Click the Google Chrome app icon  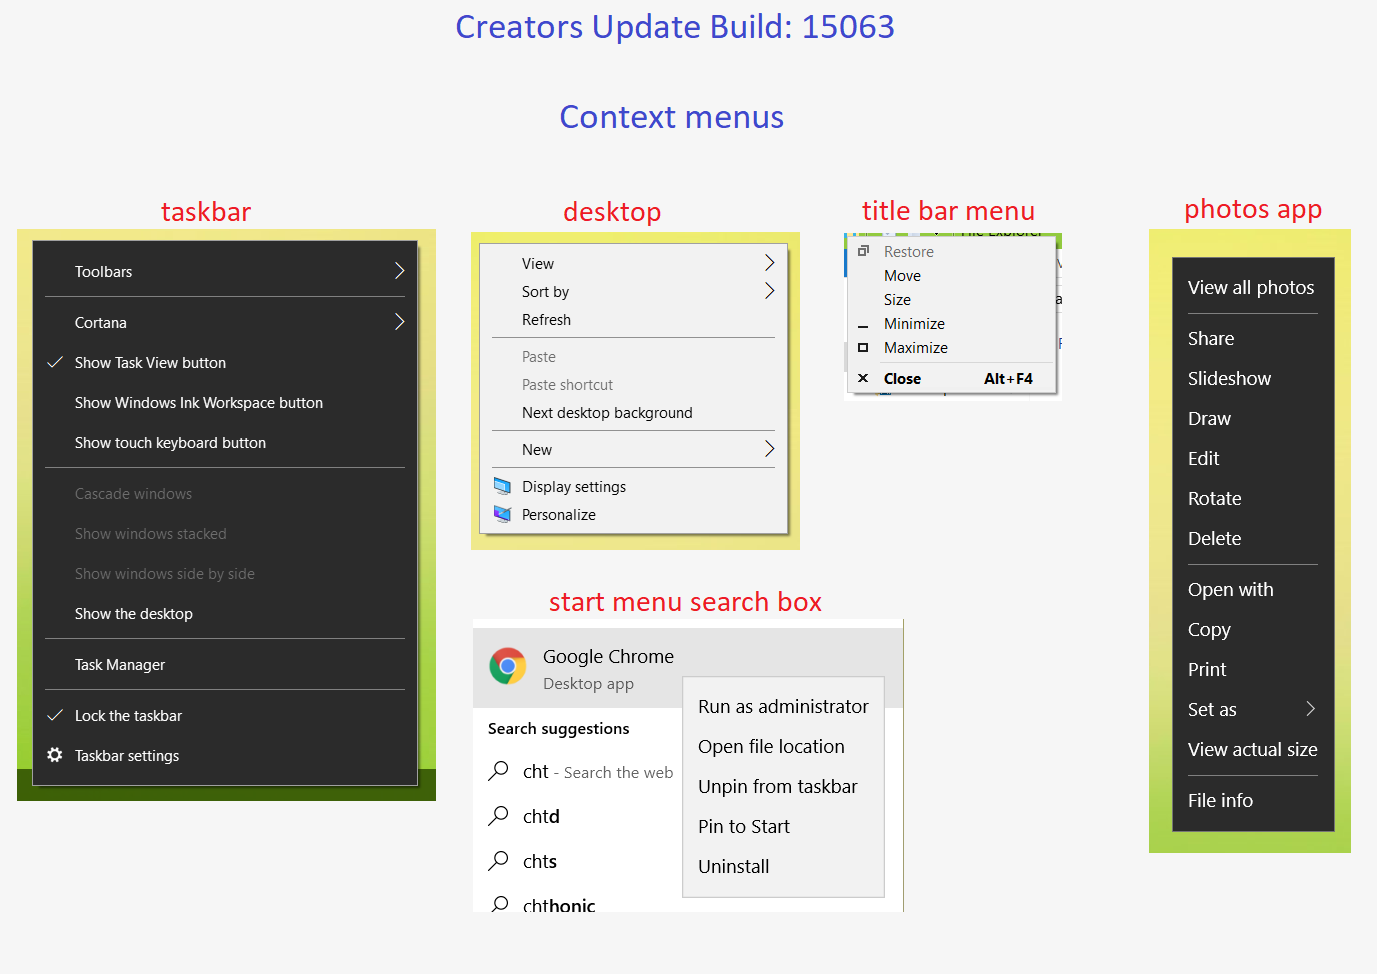point(508,666)
